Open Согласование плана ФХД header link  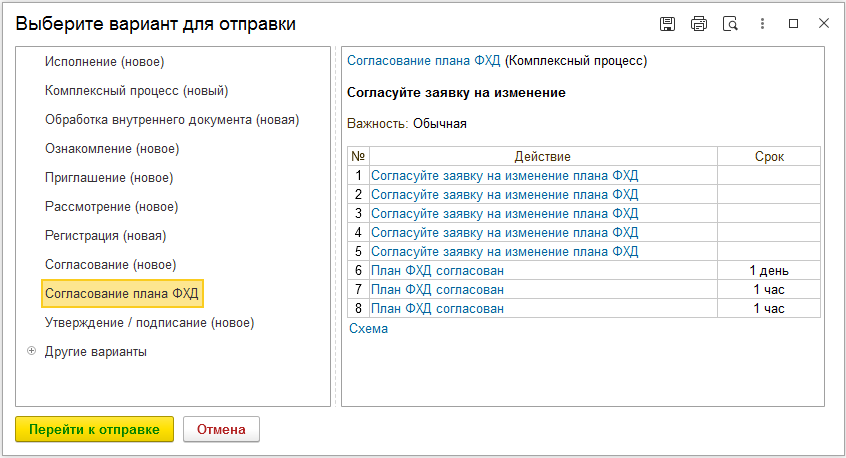(424, 60)
